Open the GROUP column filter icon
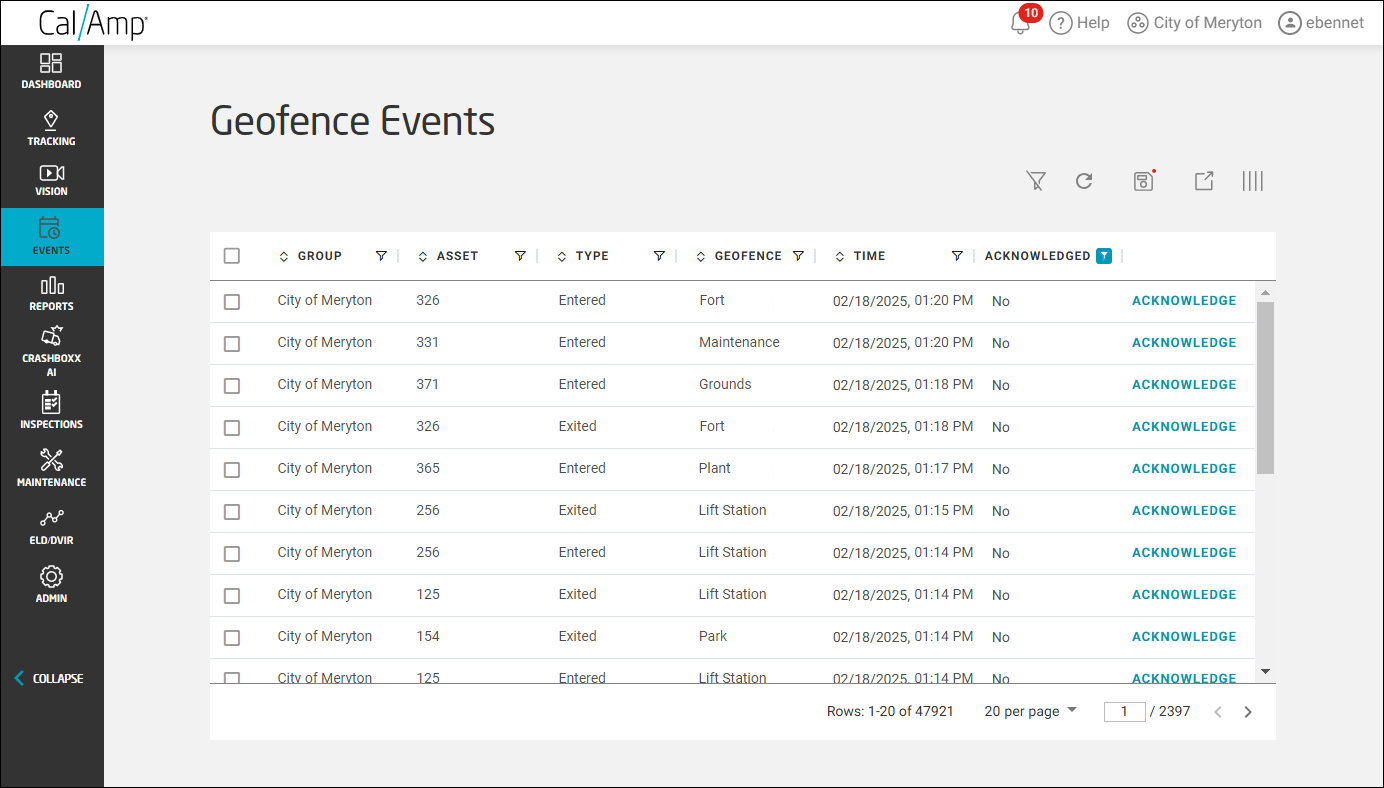1384x788 pixels. pyautogui.click(x=381, y=256)
